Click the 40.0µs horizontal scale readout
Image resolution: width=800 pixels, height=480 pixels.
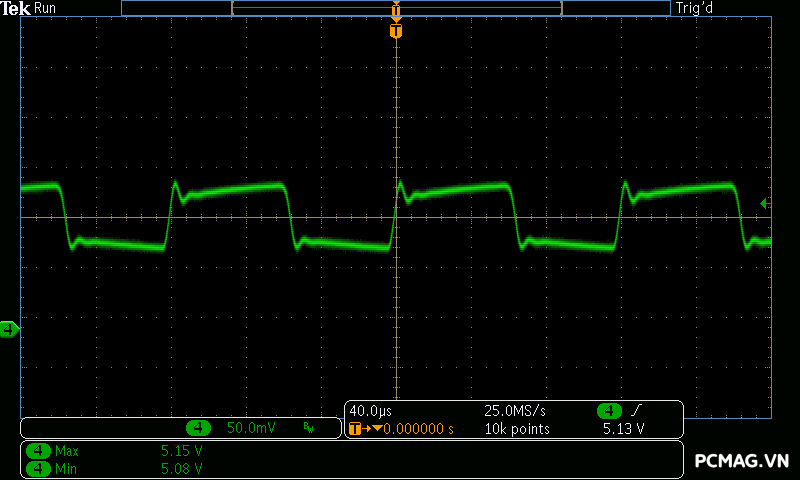pos(370,411)
